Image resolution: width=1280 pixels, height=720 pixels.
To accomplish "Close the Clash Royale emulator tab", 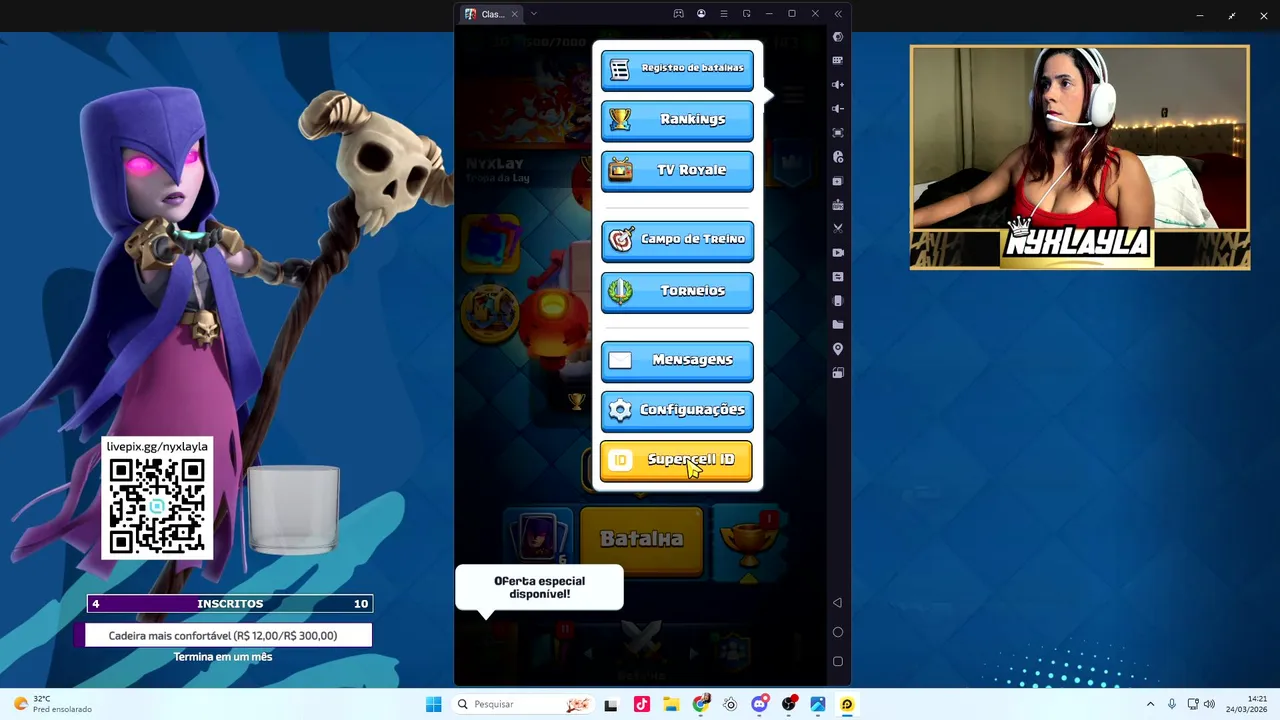I will (x=514, y=14).
